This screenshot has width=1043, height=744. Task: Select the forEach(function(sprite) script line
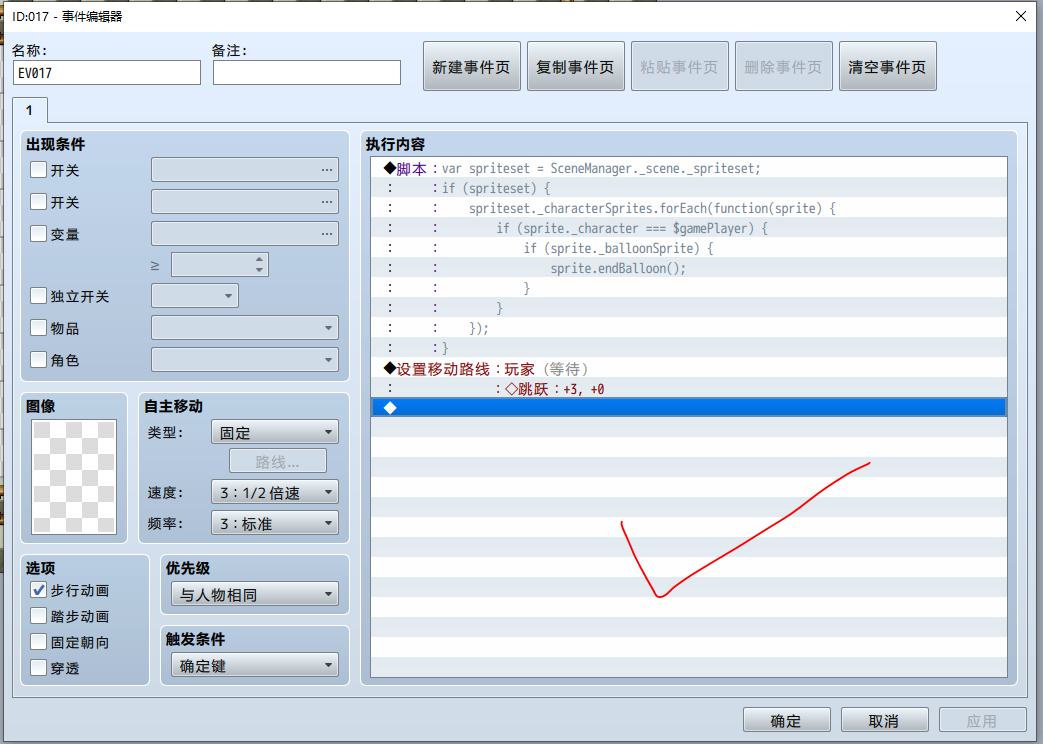688,208
